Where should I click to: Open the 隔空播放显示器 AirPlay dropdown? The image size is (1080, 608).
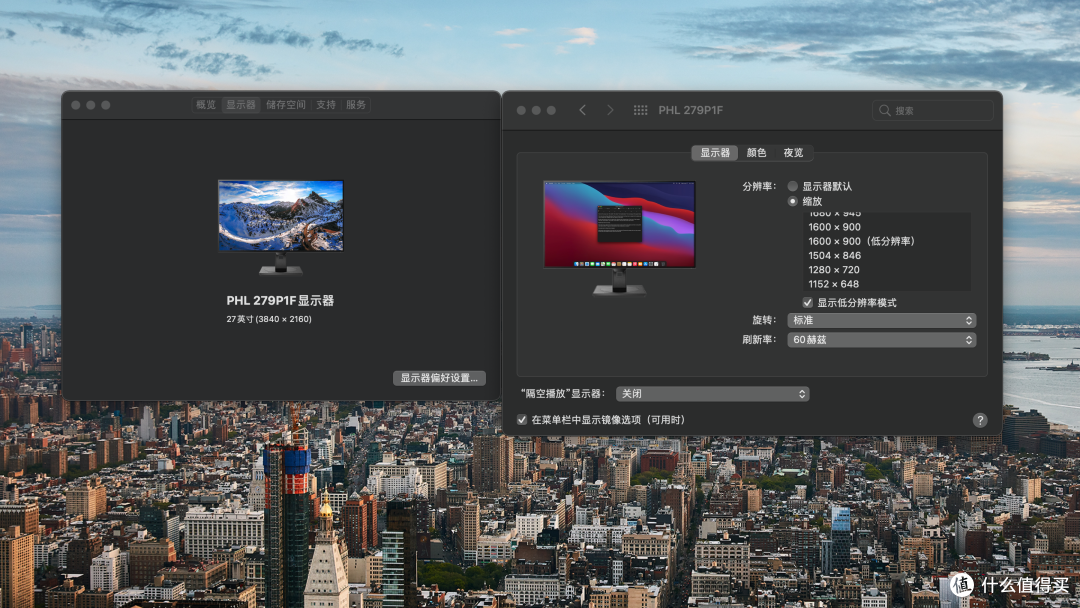coord(713,393)
